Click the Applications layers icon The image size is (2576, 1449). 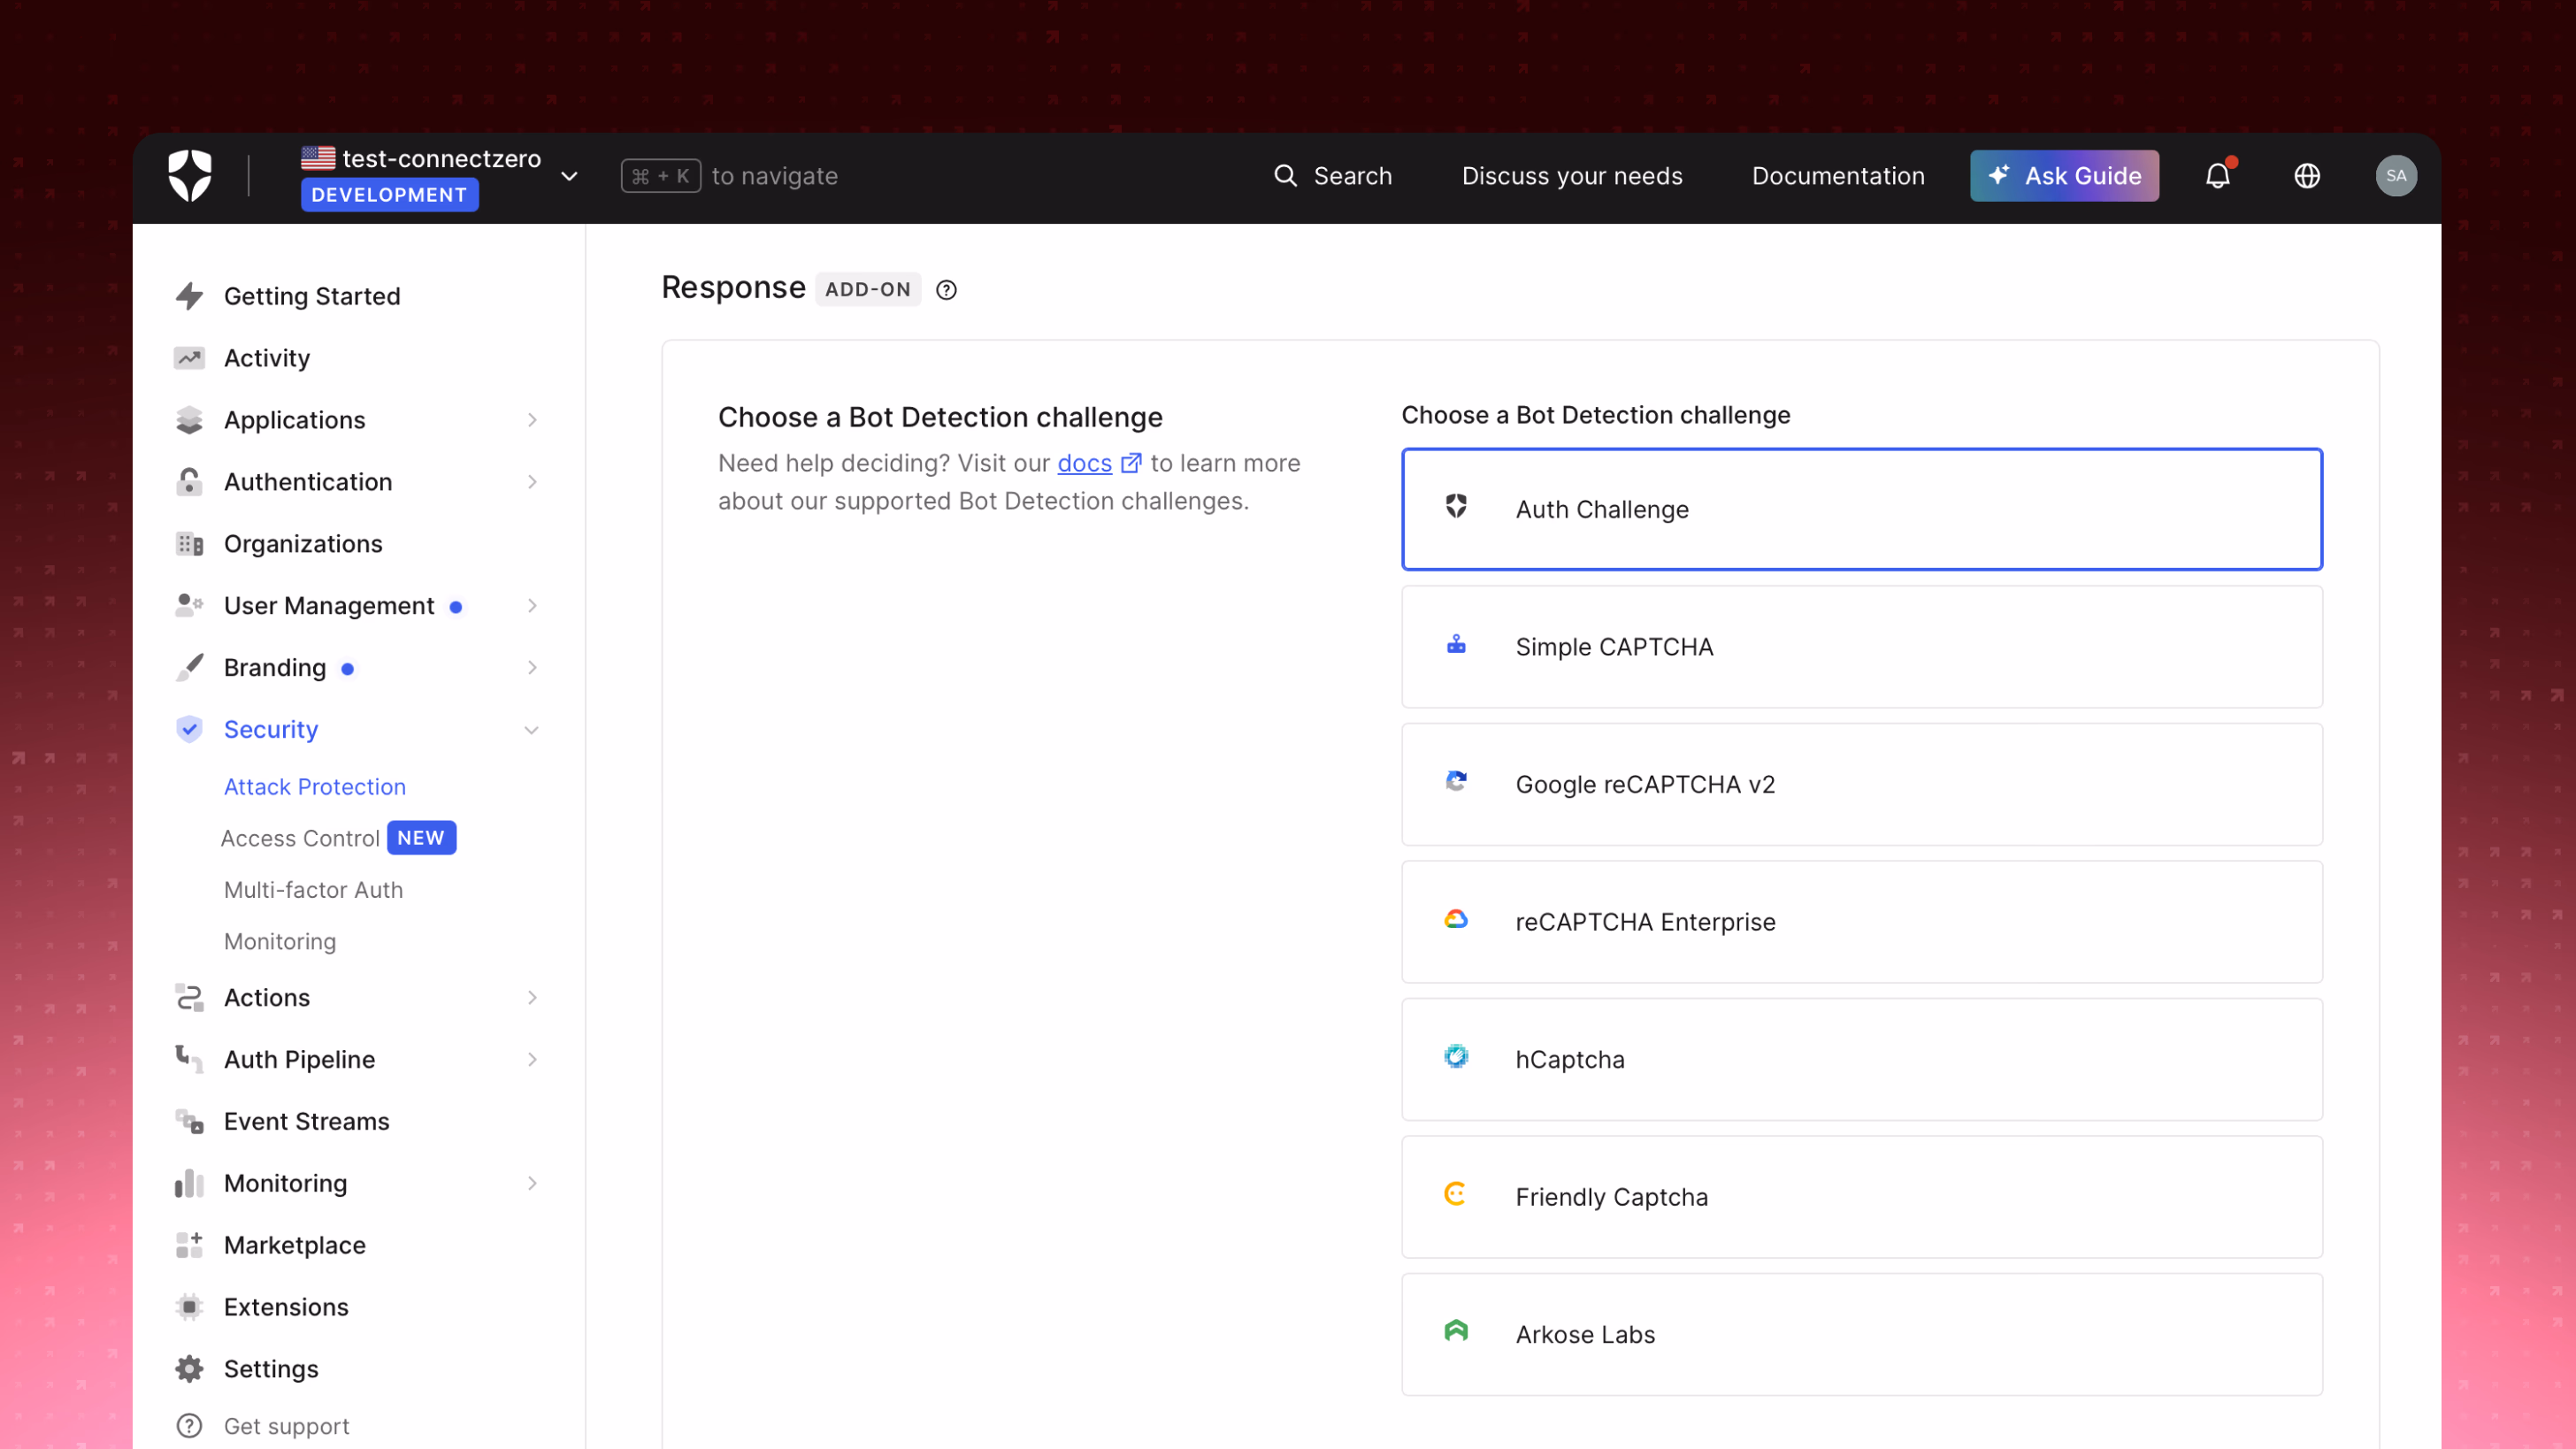tap(189, 420)
